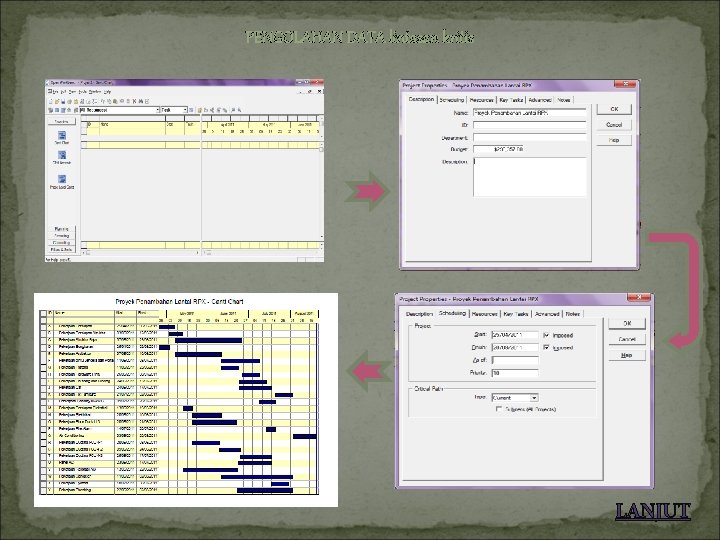
Task: Click OK in the dialog with Budget field
Action: pyautogui.click(x=614, y=109)
